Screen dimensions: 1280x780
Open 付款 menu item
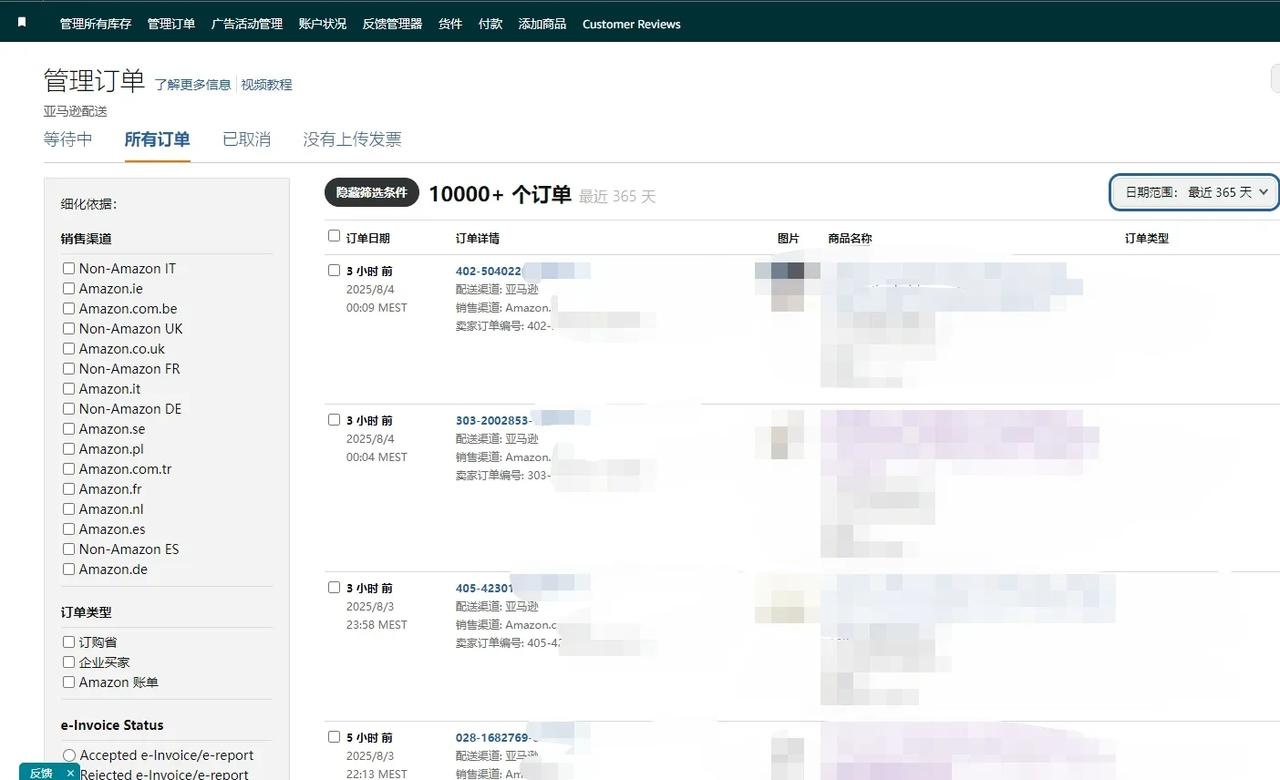pos(490,24)
